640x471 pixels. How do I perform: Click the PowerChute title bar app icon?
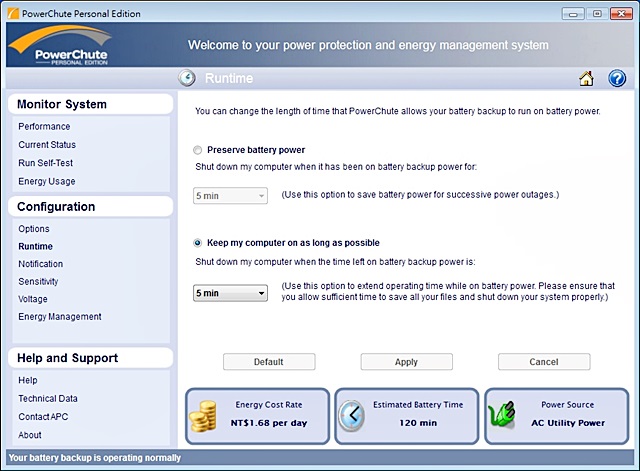point(13,13)
